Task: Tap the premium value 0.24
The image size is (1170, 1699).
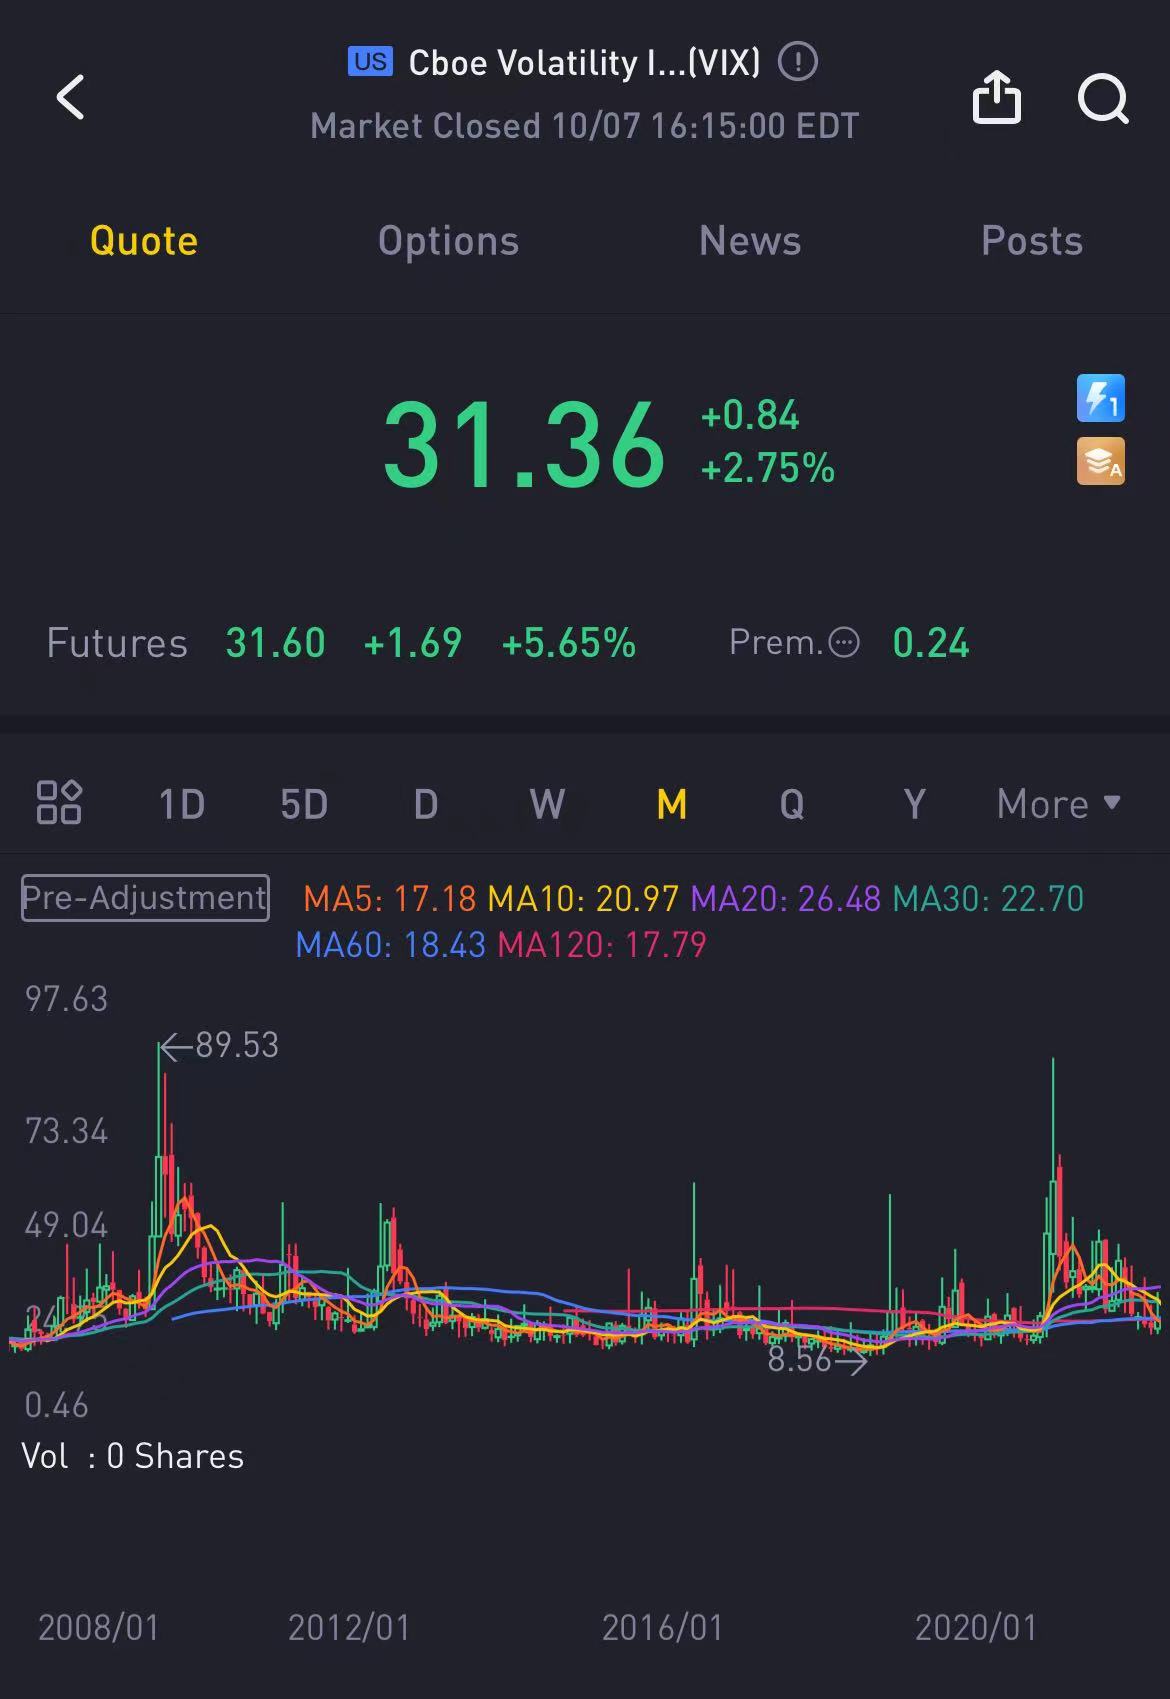Action: tap(931, 643)
